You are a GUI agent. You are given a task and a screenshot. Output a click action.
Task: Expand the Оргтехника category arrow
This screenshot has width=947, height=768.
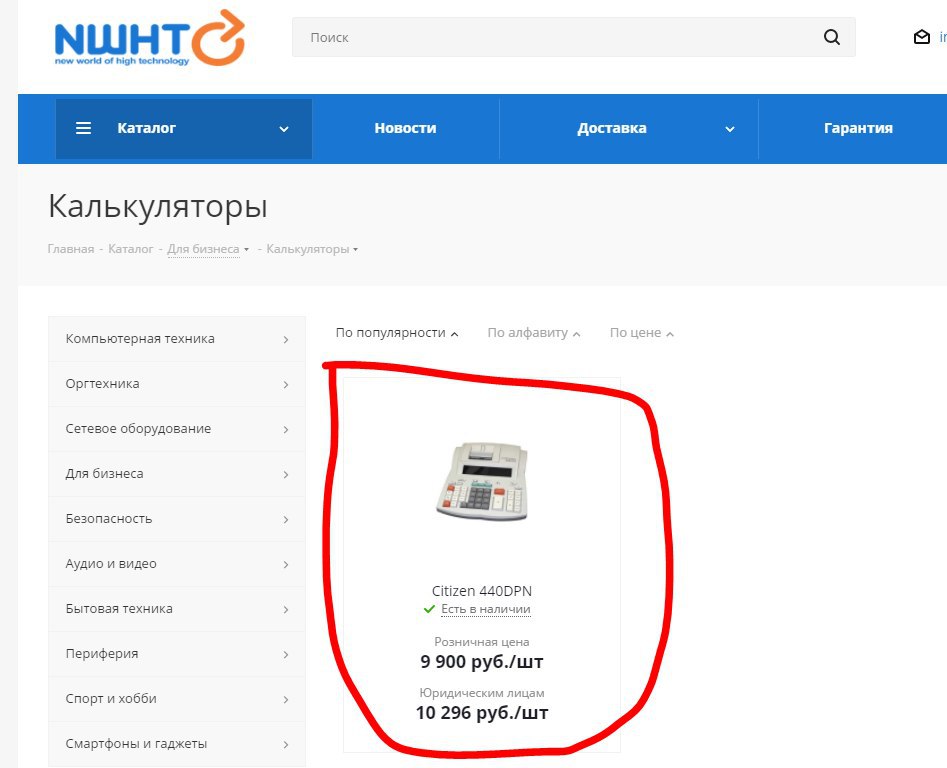tap(286, 385)
